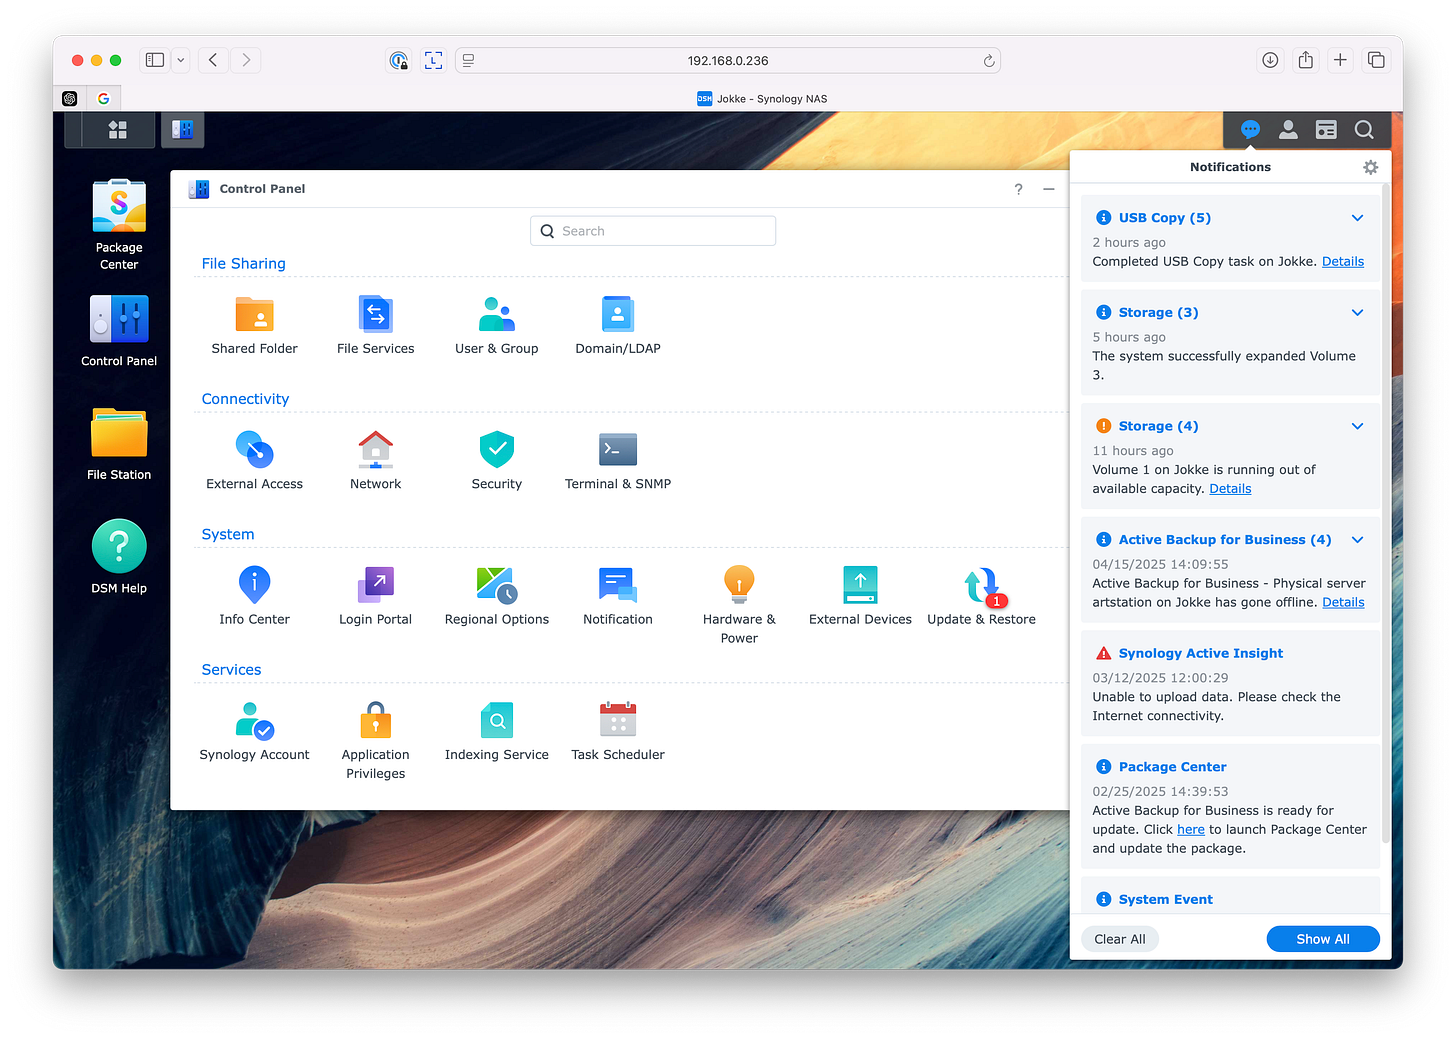Click System Event notification title
The width and height of the screenshot is (1456, 1039).
click(x=1165, y=900)
